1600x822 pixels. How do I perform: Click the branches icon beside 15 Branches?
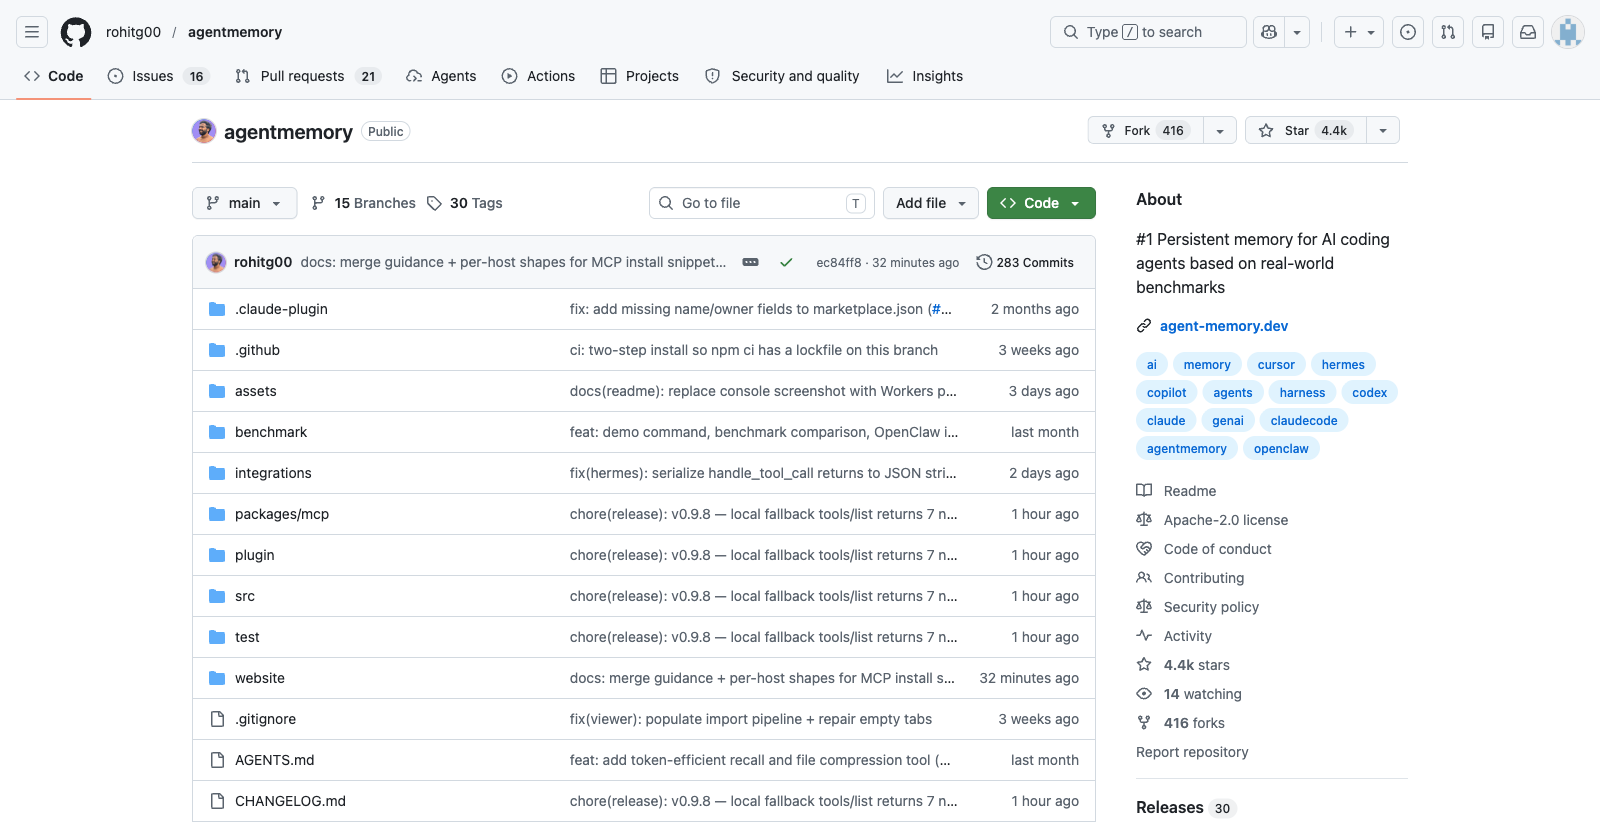tap(318, 203)
